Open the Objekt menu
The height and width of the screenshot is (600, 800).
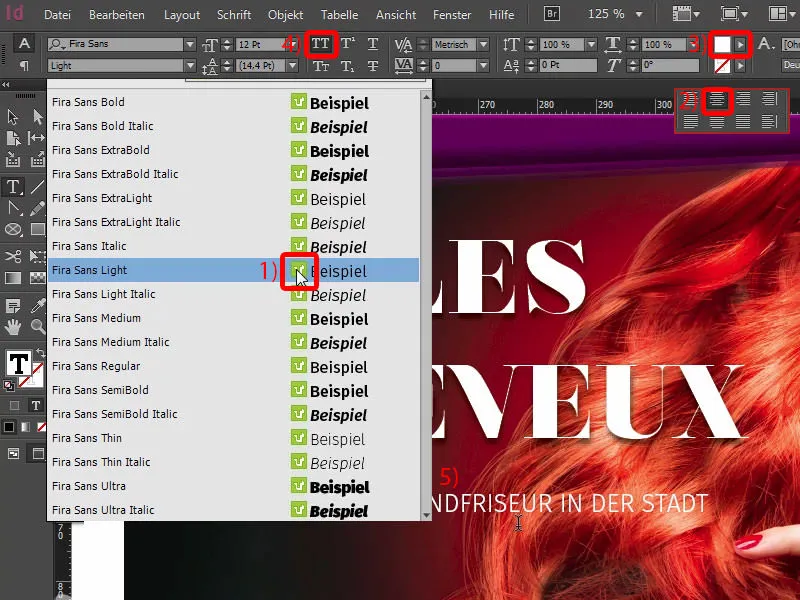point(286,15)
